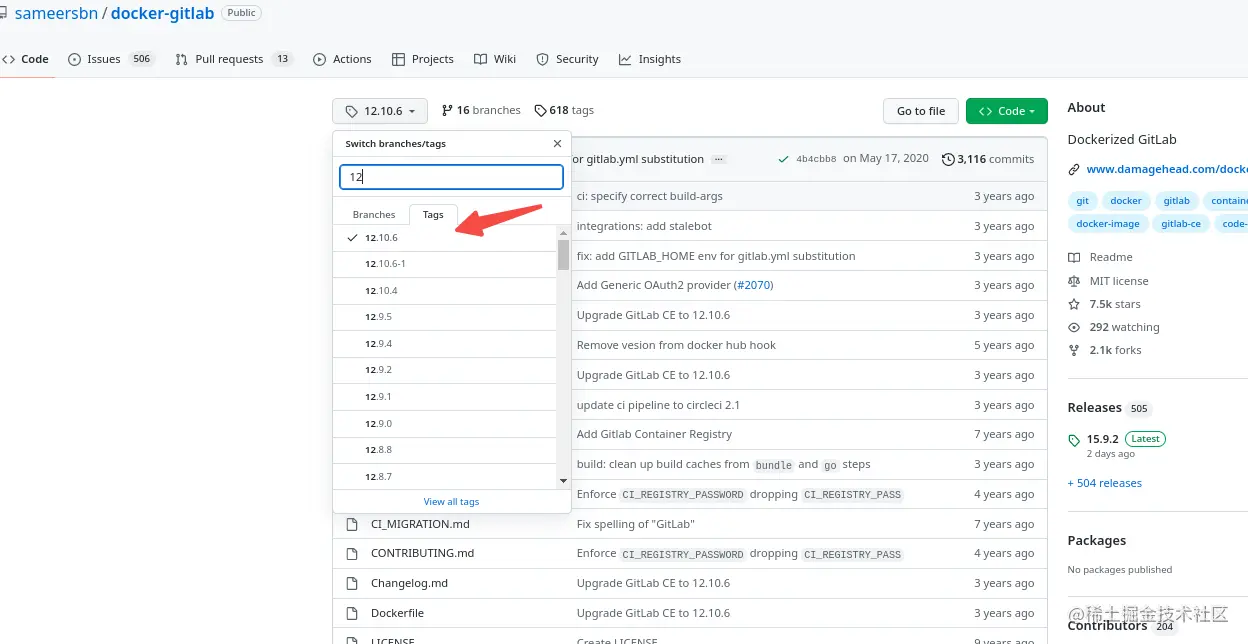Click the gitlab-ce topic tag
This screenshot has height=644, width=1248.
[1181, 224]
